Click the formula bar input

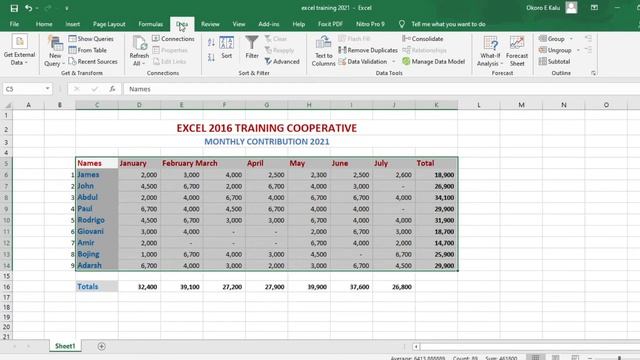[382, 89]
